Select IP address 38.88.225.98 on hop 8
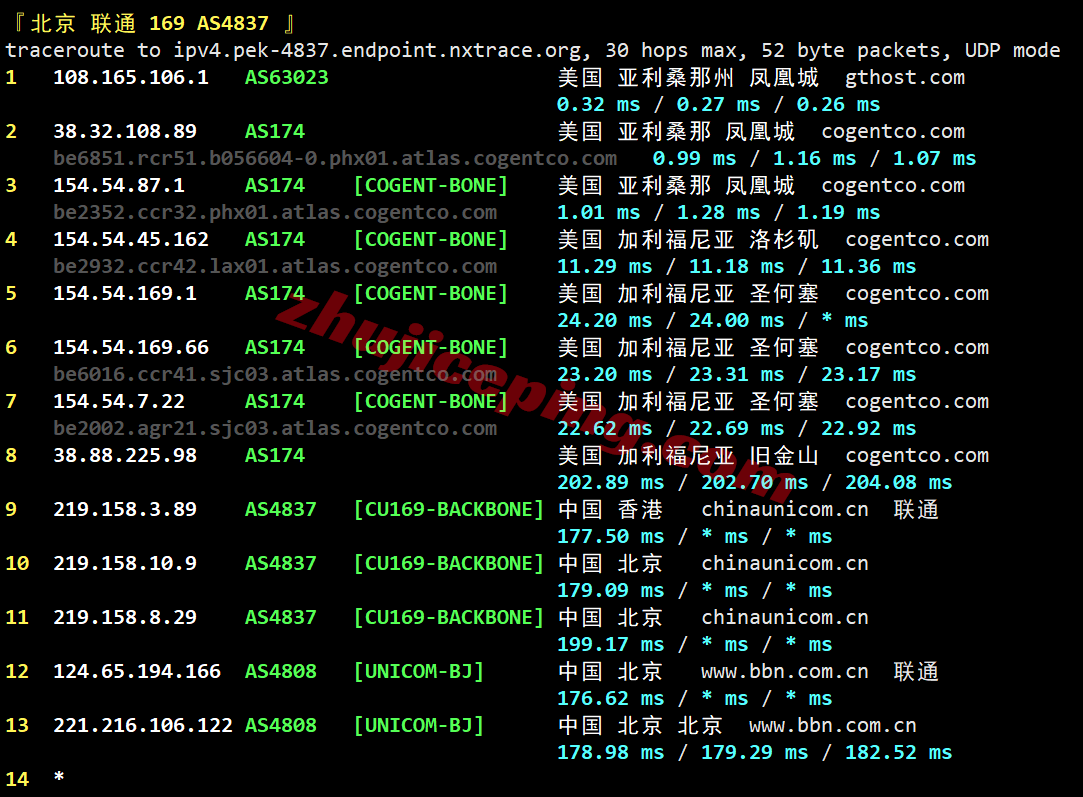This screenshot has height=797, width=1083. coord(125,455)
